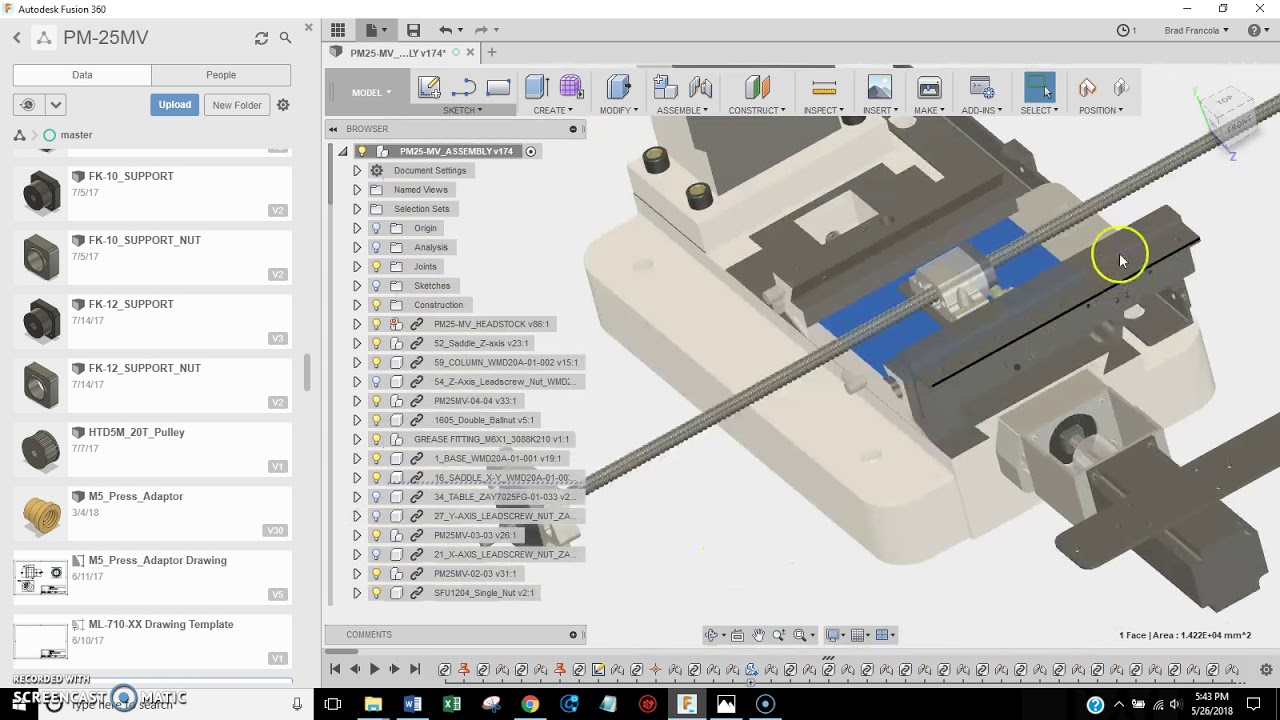
Task: Open the Measure ruler icon
Action: point(824,87)
